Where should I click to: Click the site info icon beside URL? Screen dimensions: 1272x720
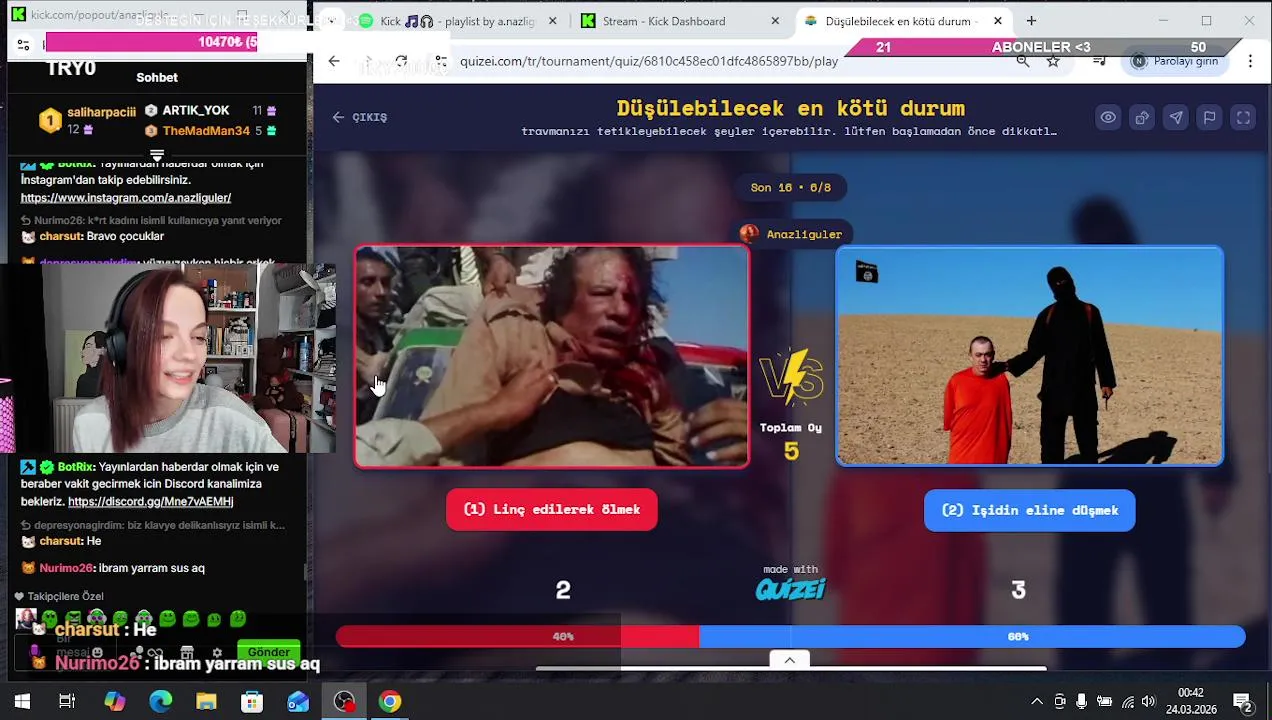(x=441, y=61)
